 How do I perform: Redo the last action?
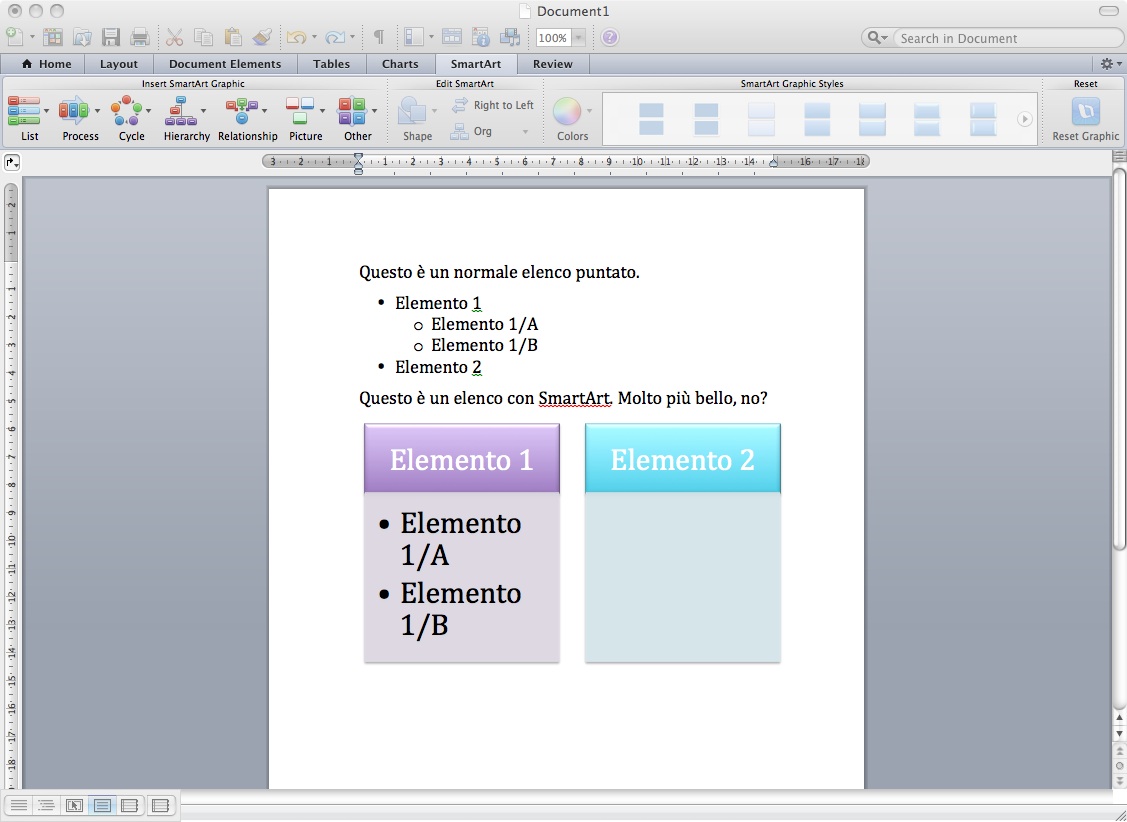(x=335, y=37)
